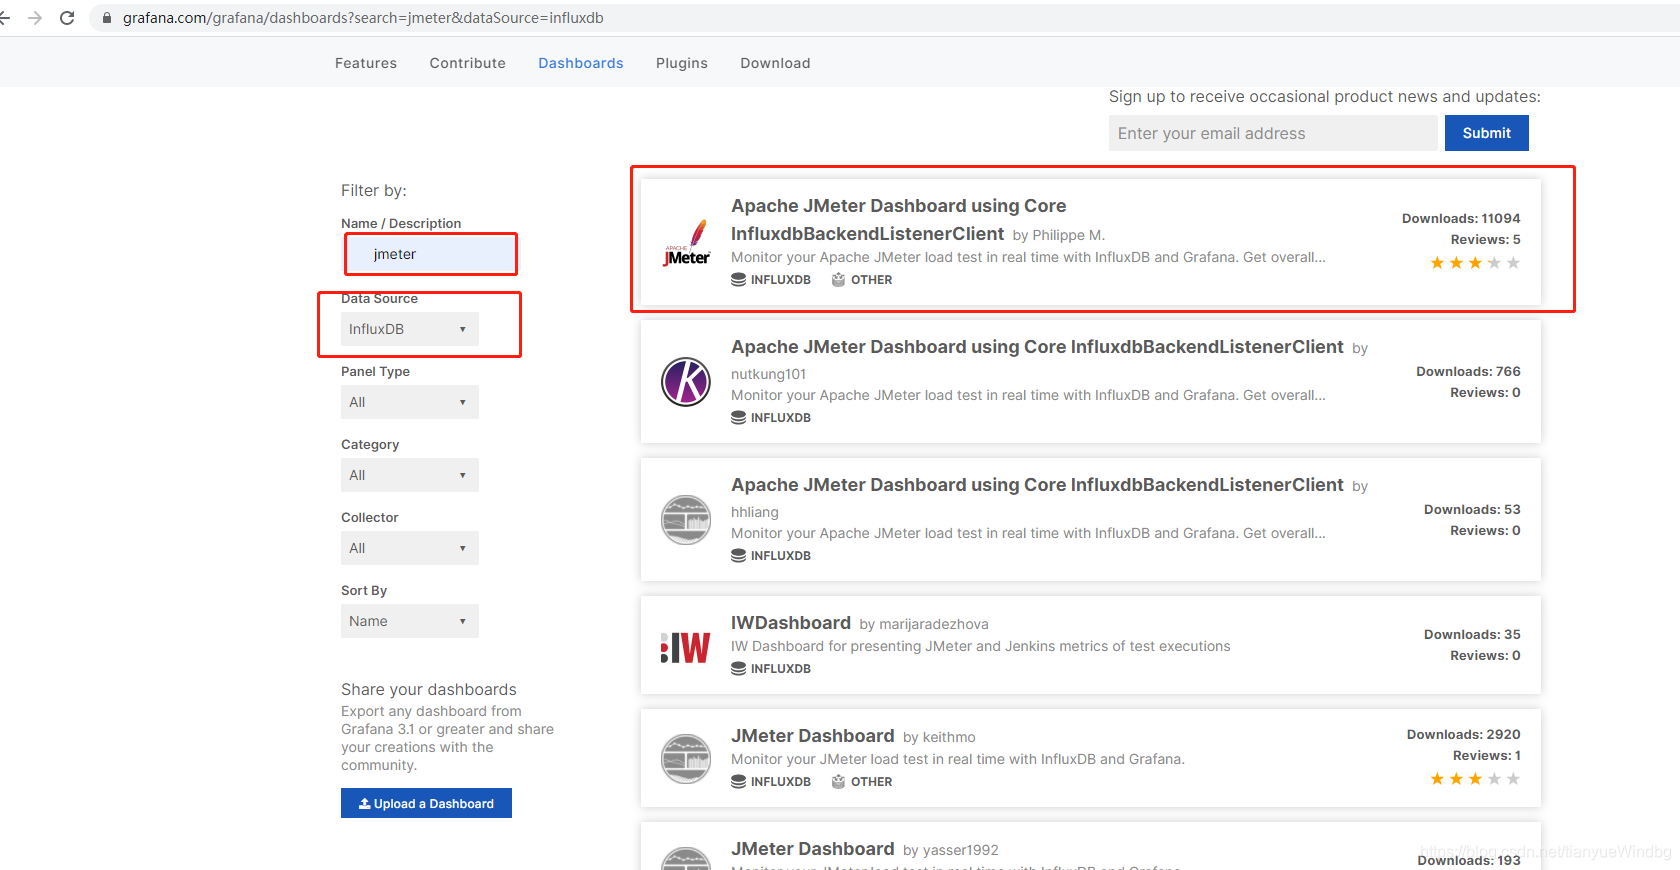The image size is (1680, 870).
Task: Open the Download nav item
Action: point(775,63)
